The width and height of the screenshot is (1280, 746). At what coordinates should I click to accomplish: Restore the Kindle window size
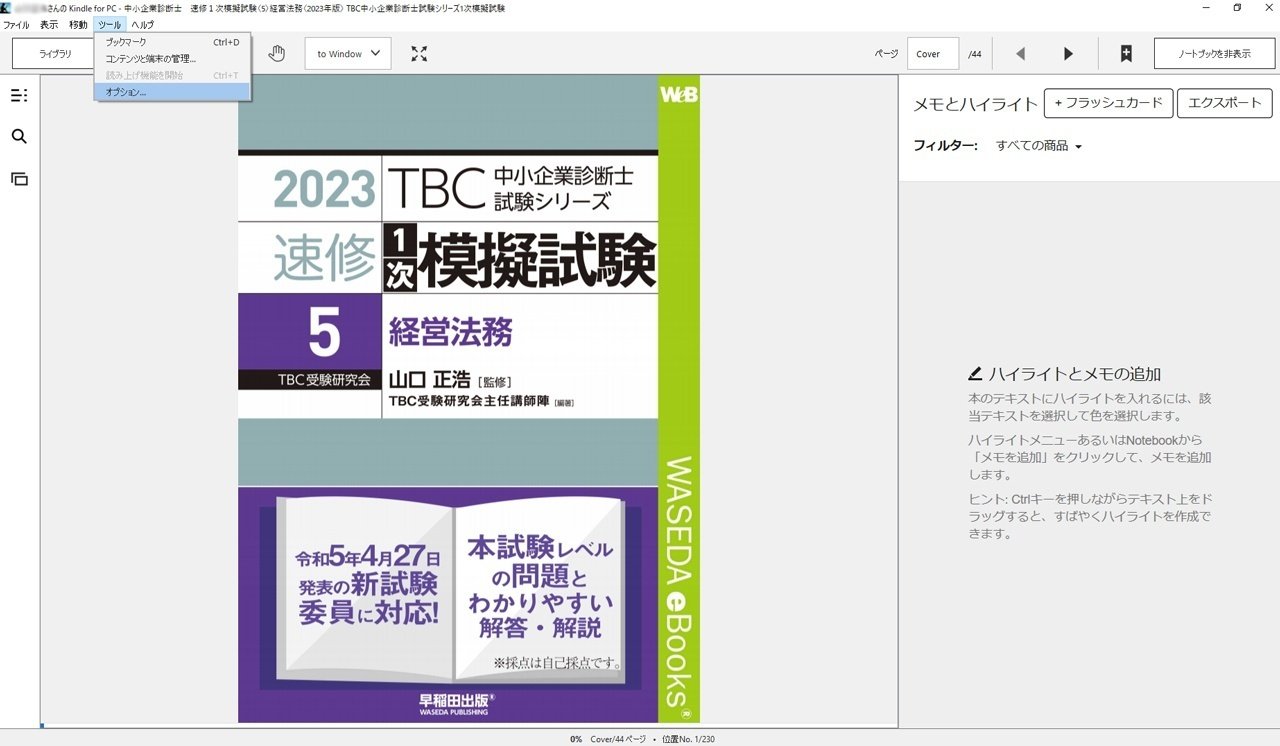(x=1237, y=8)
